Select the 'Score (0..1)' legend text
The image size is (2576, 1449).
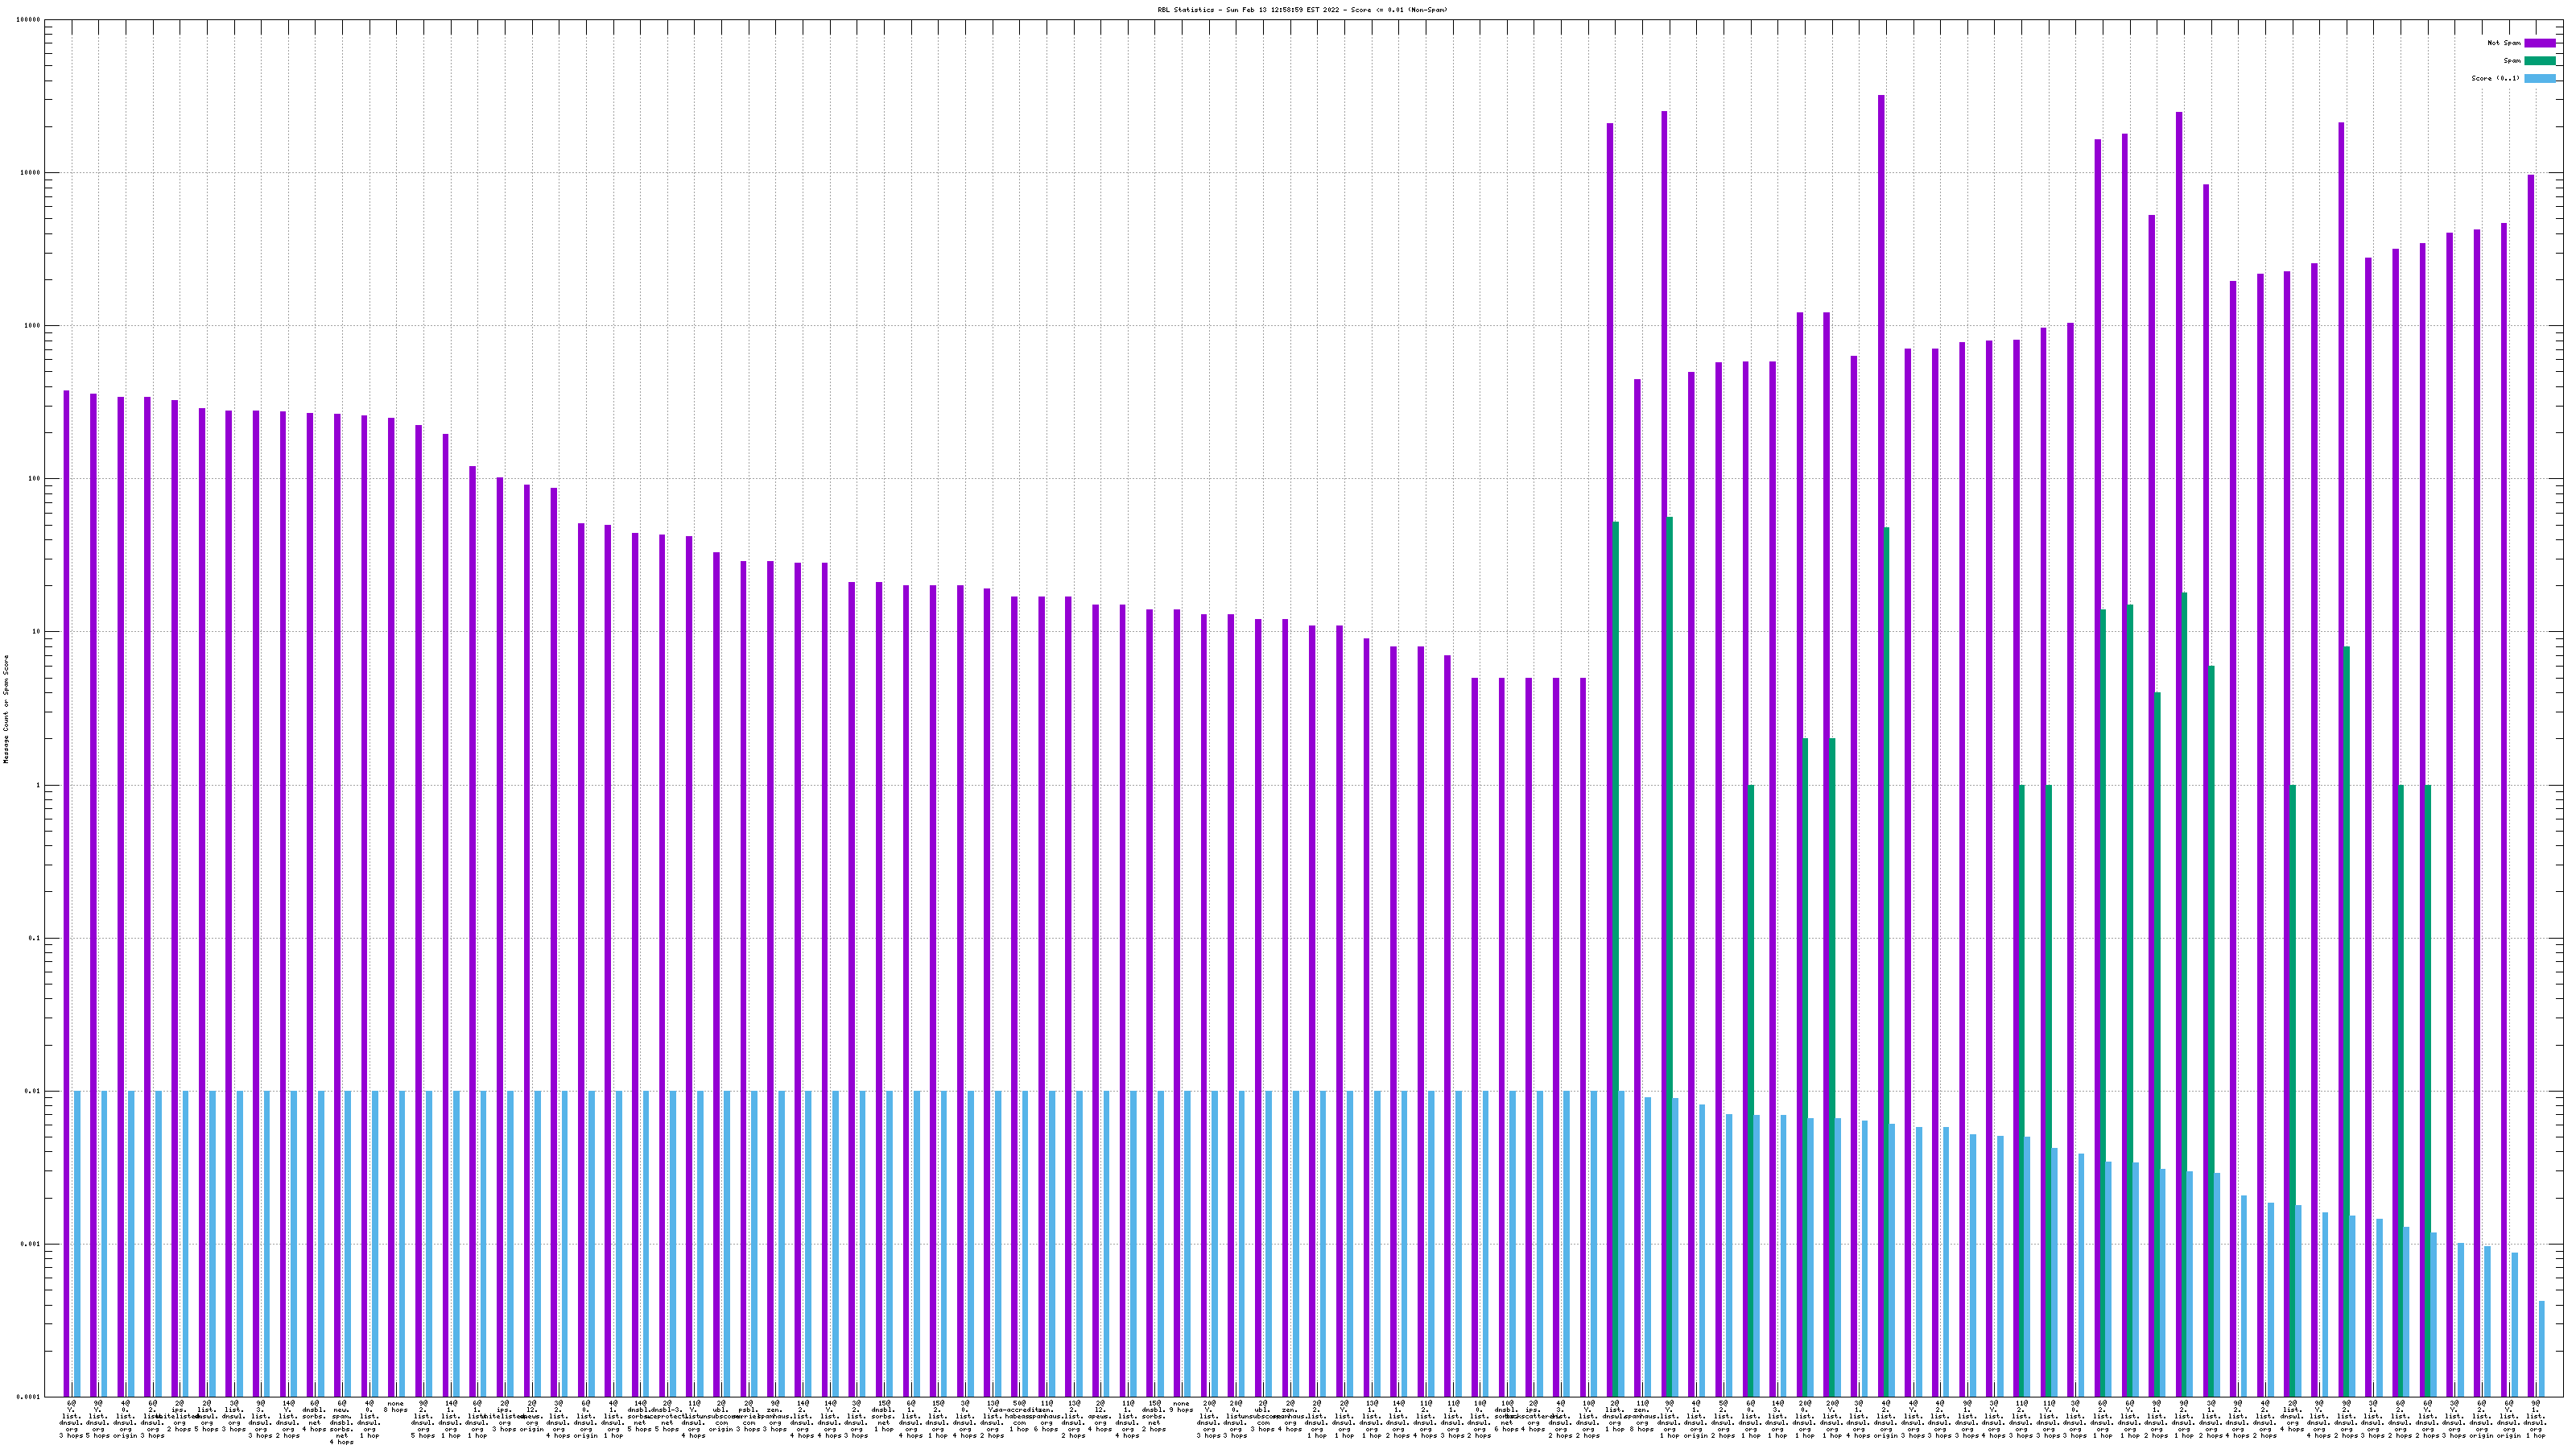click(x=2495, y=78)
